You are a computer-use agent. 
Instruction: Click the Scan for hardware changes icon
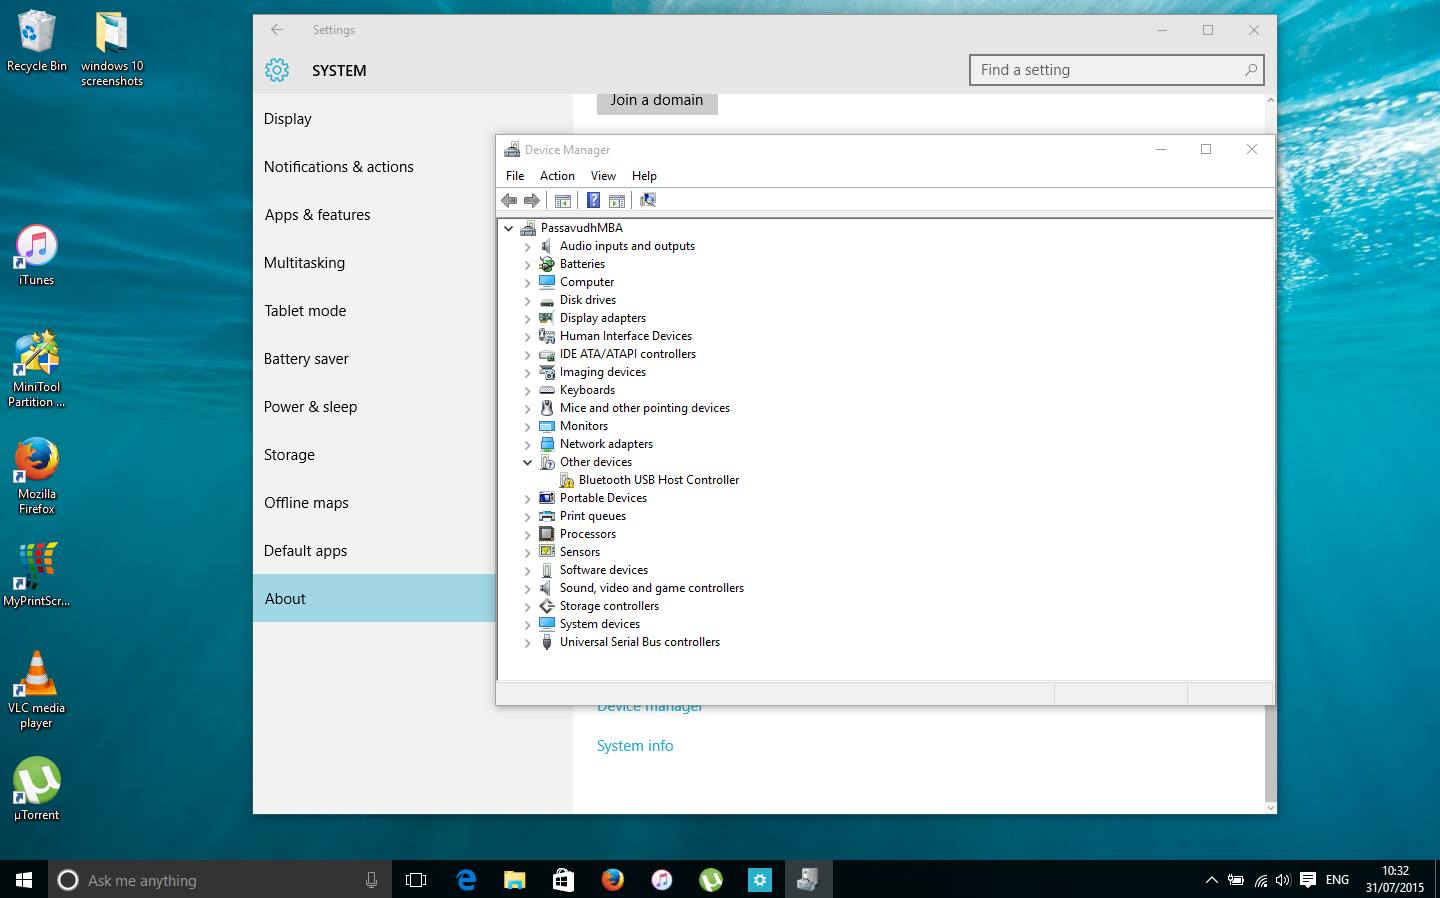(647, 200)
